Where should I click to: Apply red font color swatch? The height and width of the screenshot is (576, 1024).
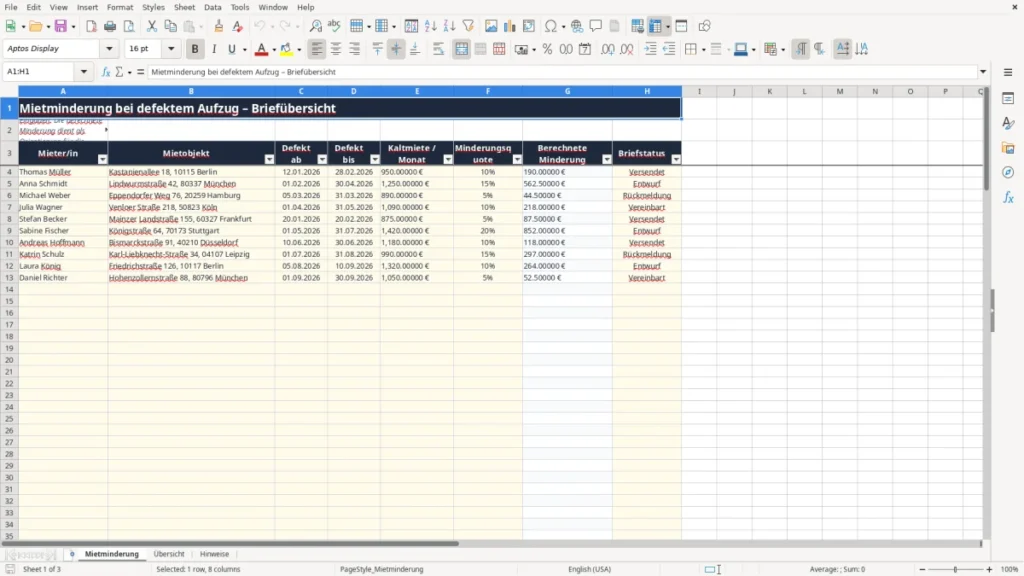[261, 49]
